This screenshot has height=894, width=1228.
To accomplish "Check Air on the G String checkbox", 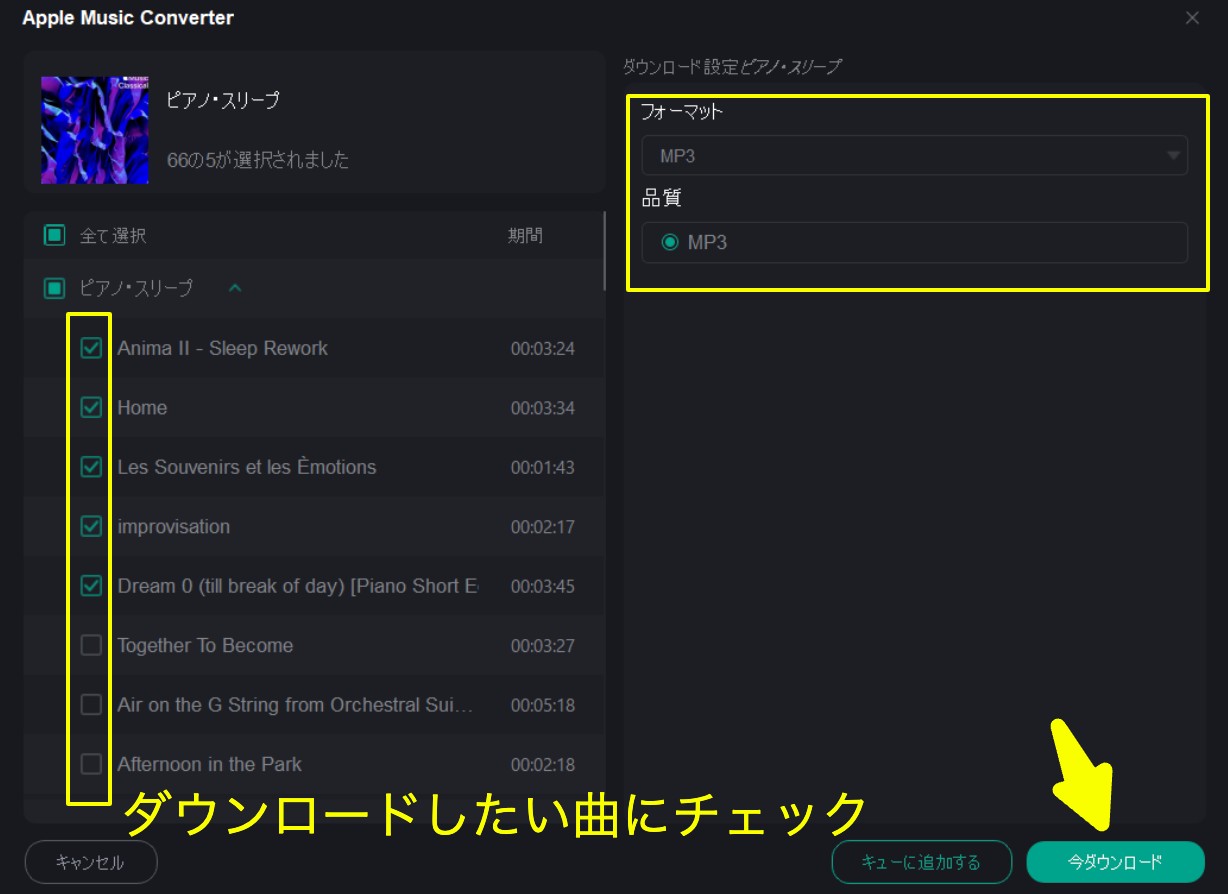I will click(x=91, y=705).
